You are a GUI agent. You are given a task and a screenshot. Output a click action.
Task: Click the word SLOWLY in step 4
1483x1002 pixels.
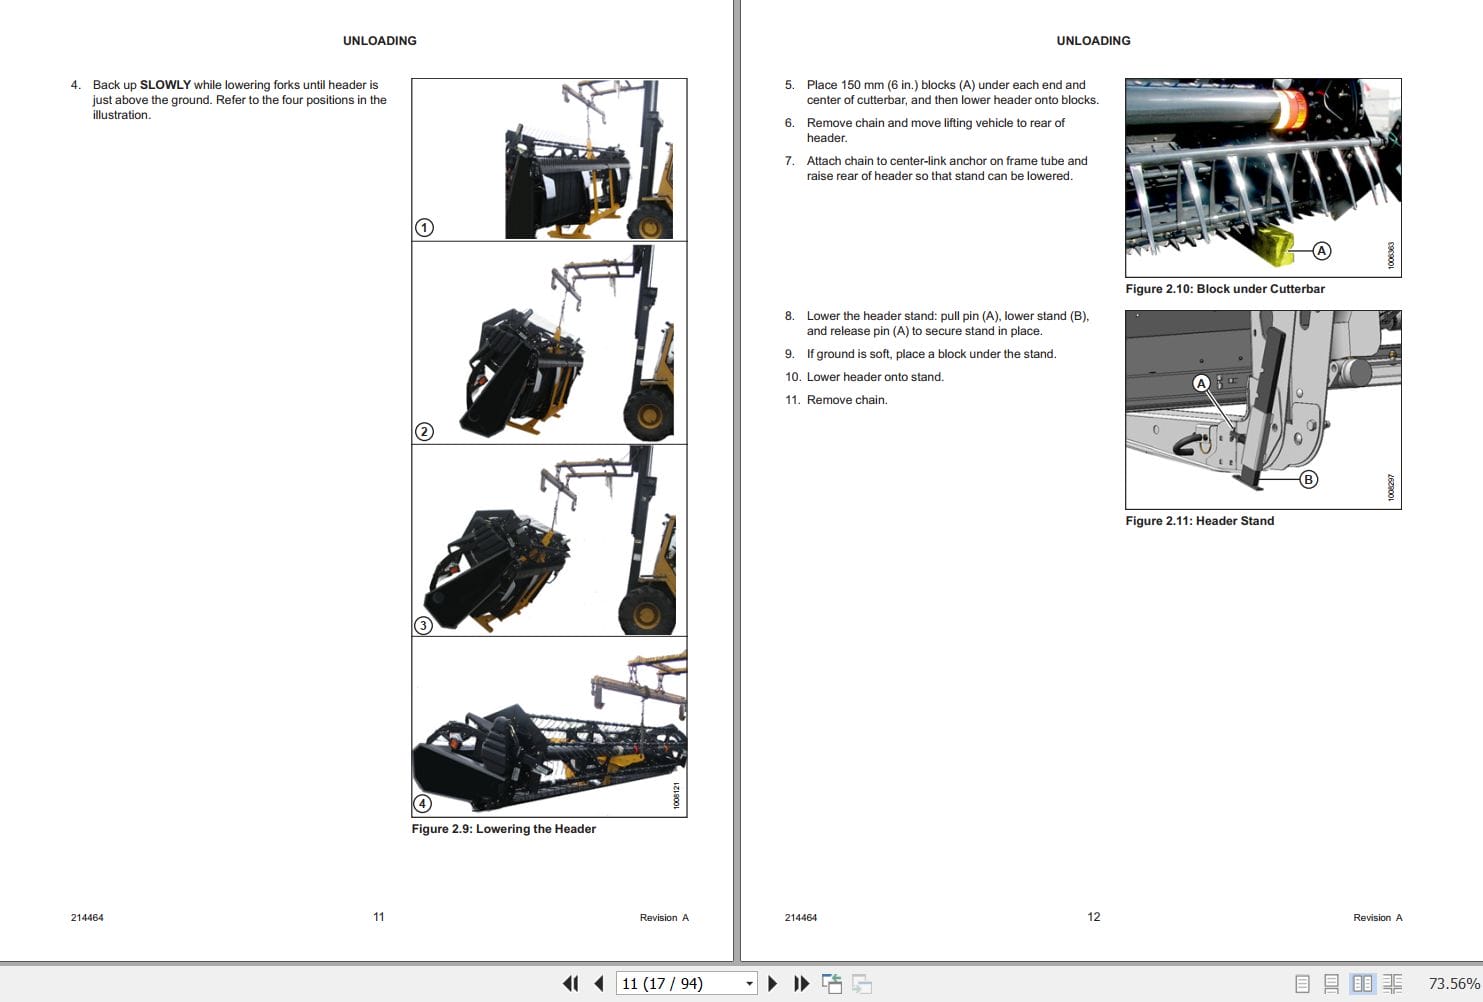point(165,85)
